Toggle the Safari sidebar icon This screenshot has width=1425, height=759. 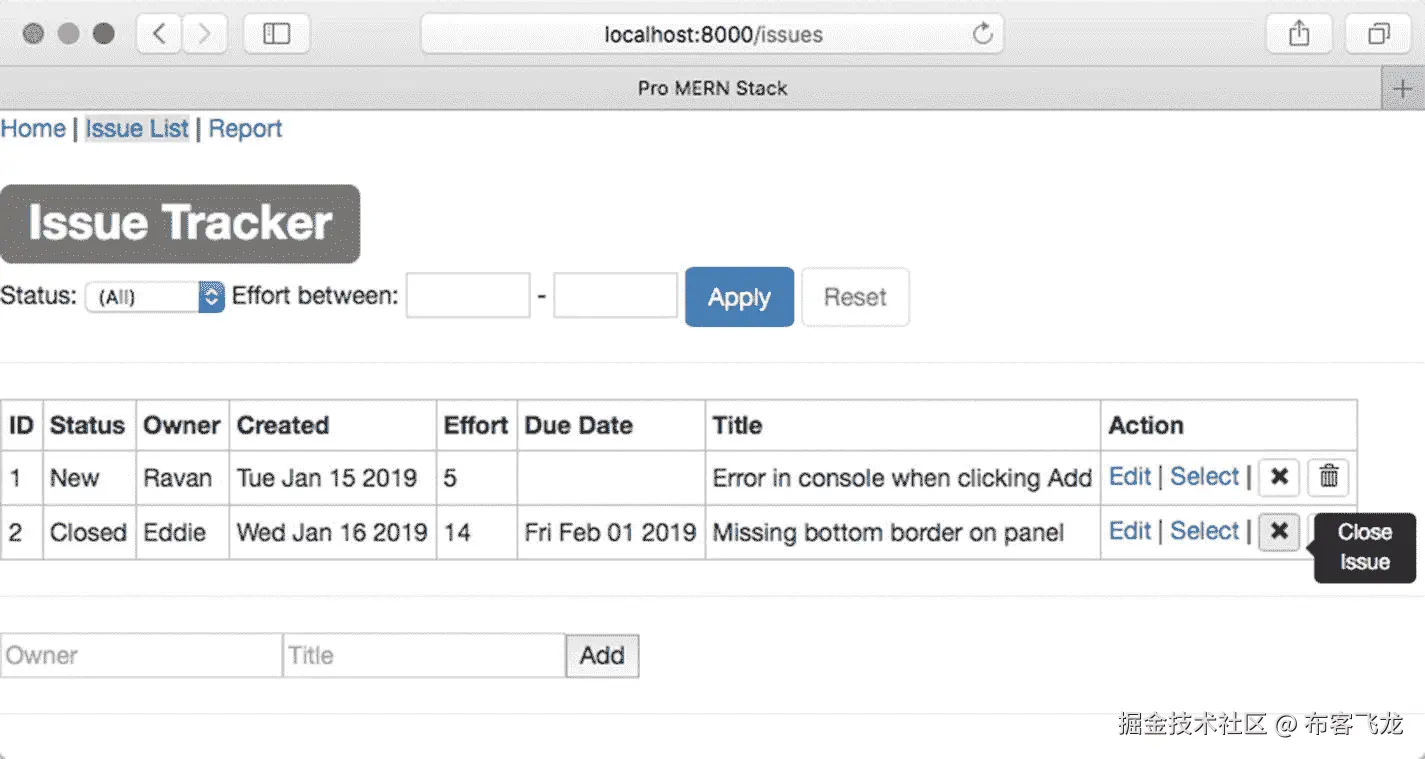pyautogui.click(x=276, y=34)
